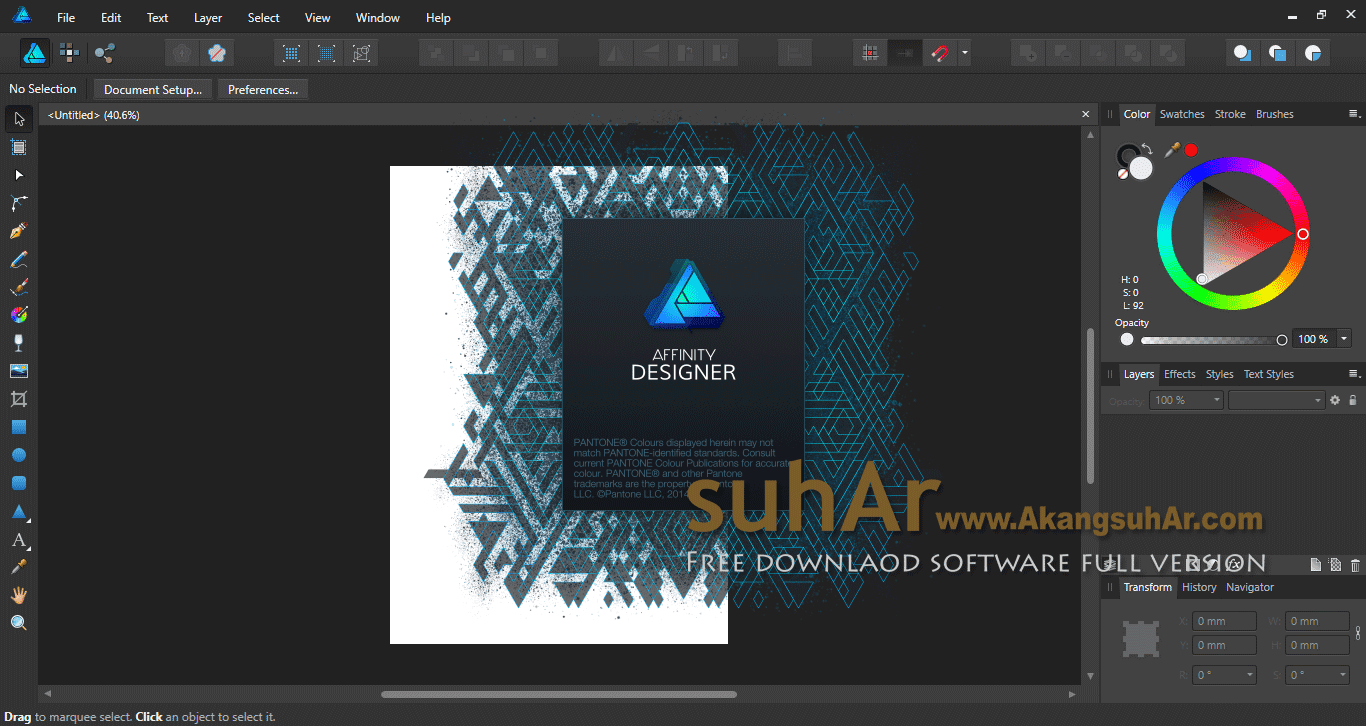Open layer settings gear icon

tap(1334, 400)
